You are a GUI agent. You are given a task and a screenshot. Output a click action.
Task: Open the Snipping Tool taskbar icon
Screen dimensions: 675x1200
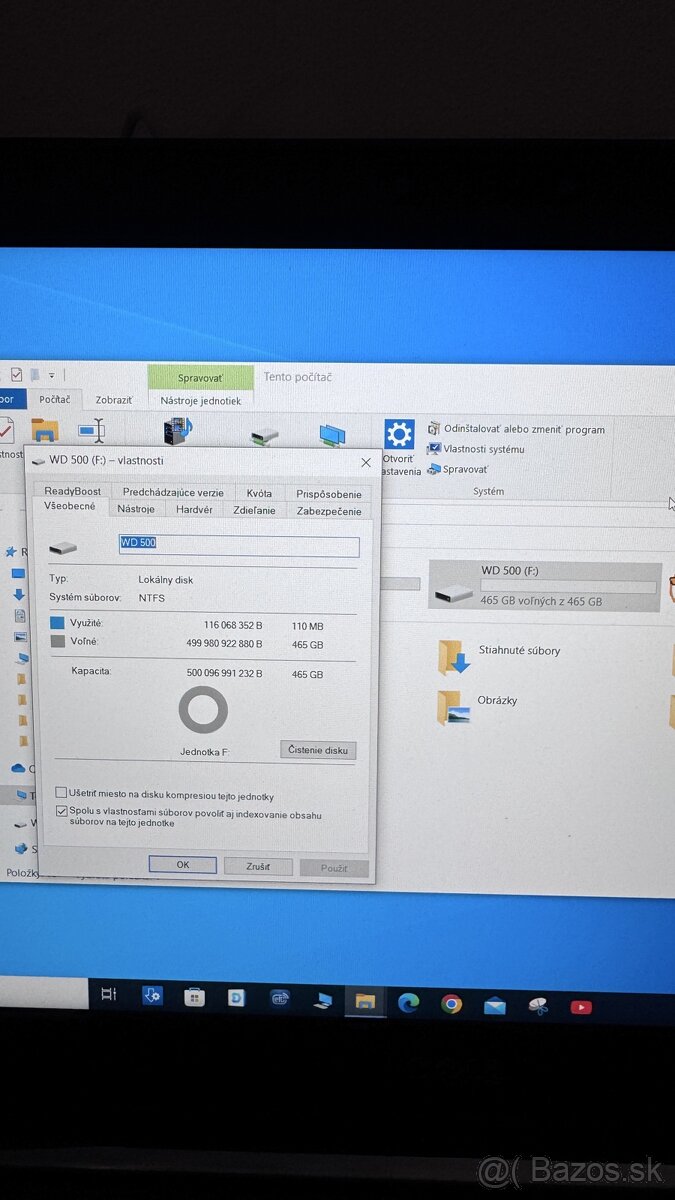click(x=538, y=1006)
